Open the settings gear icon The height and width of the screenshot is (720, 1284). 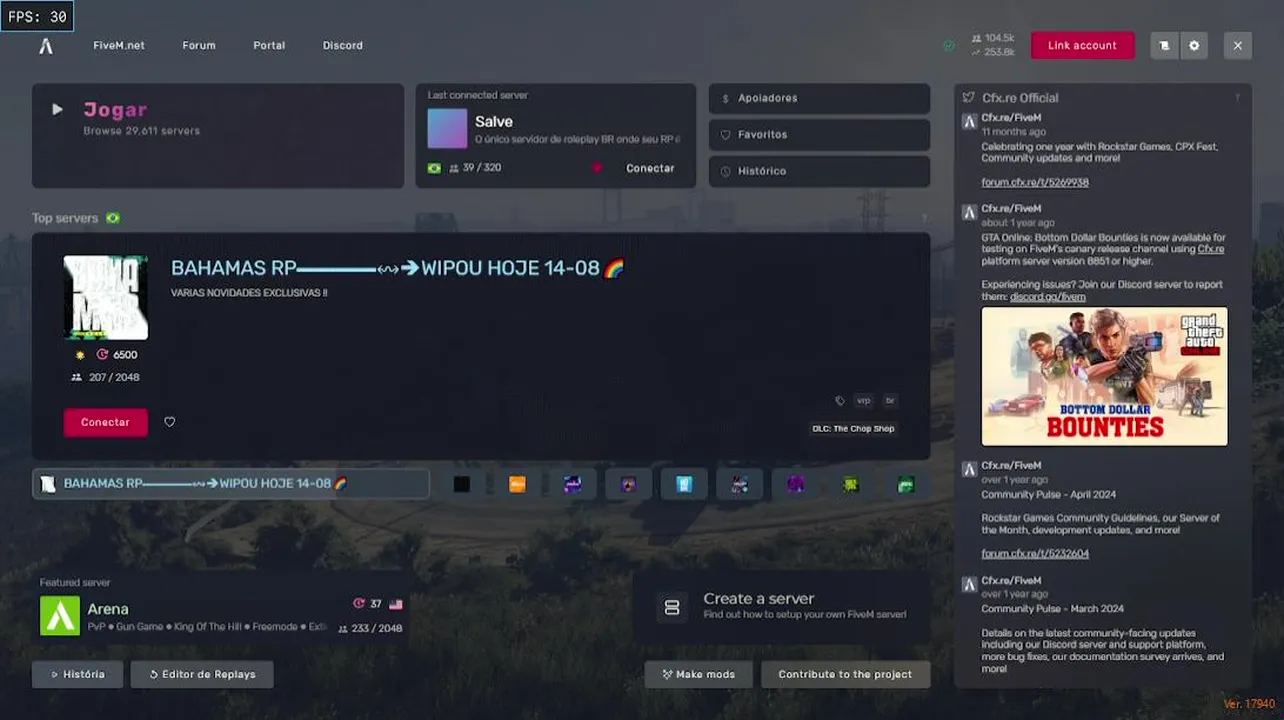pyautogui.click(x=1194, y=45)
